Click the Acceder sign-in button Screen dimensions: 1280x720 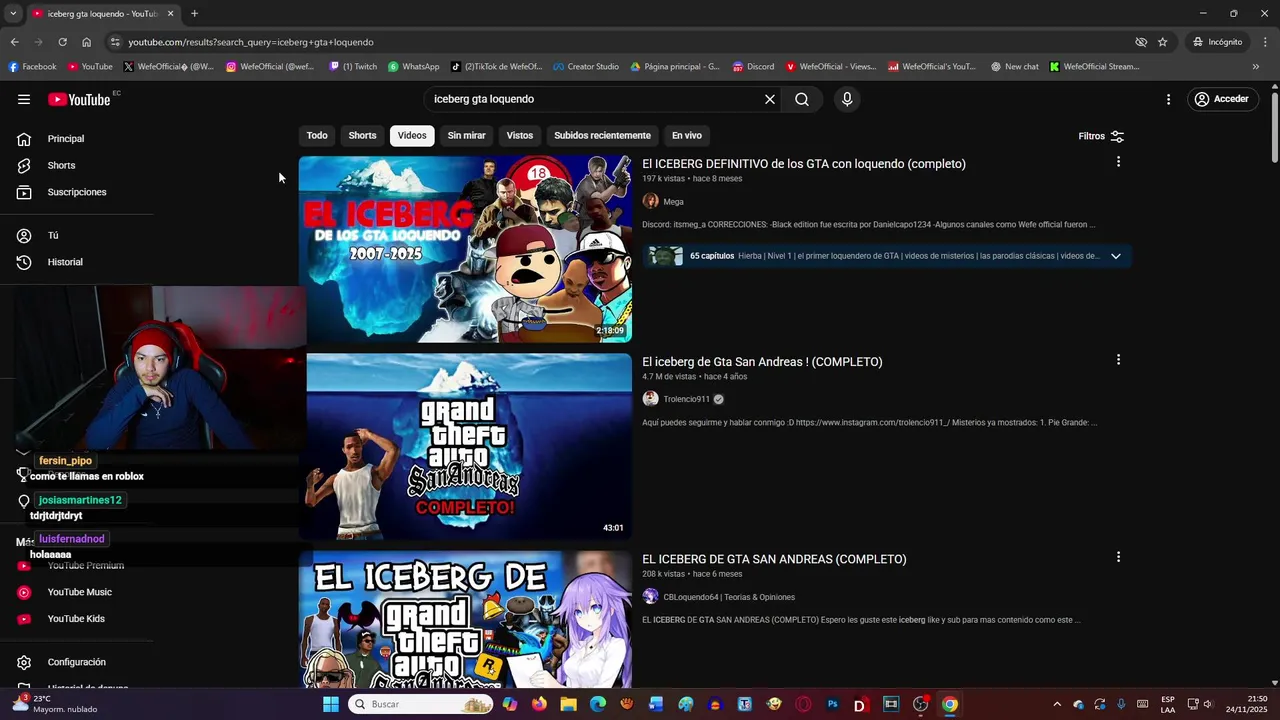1221,99
